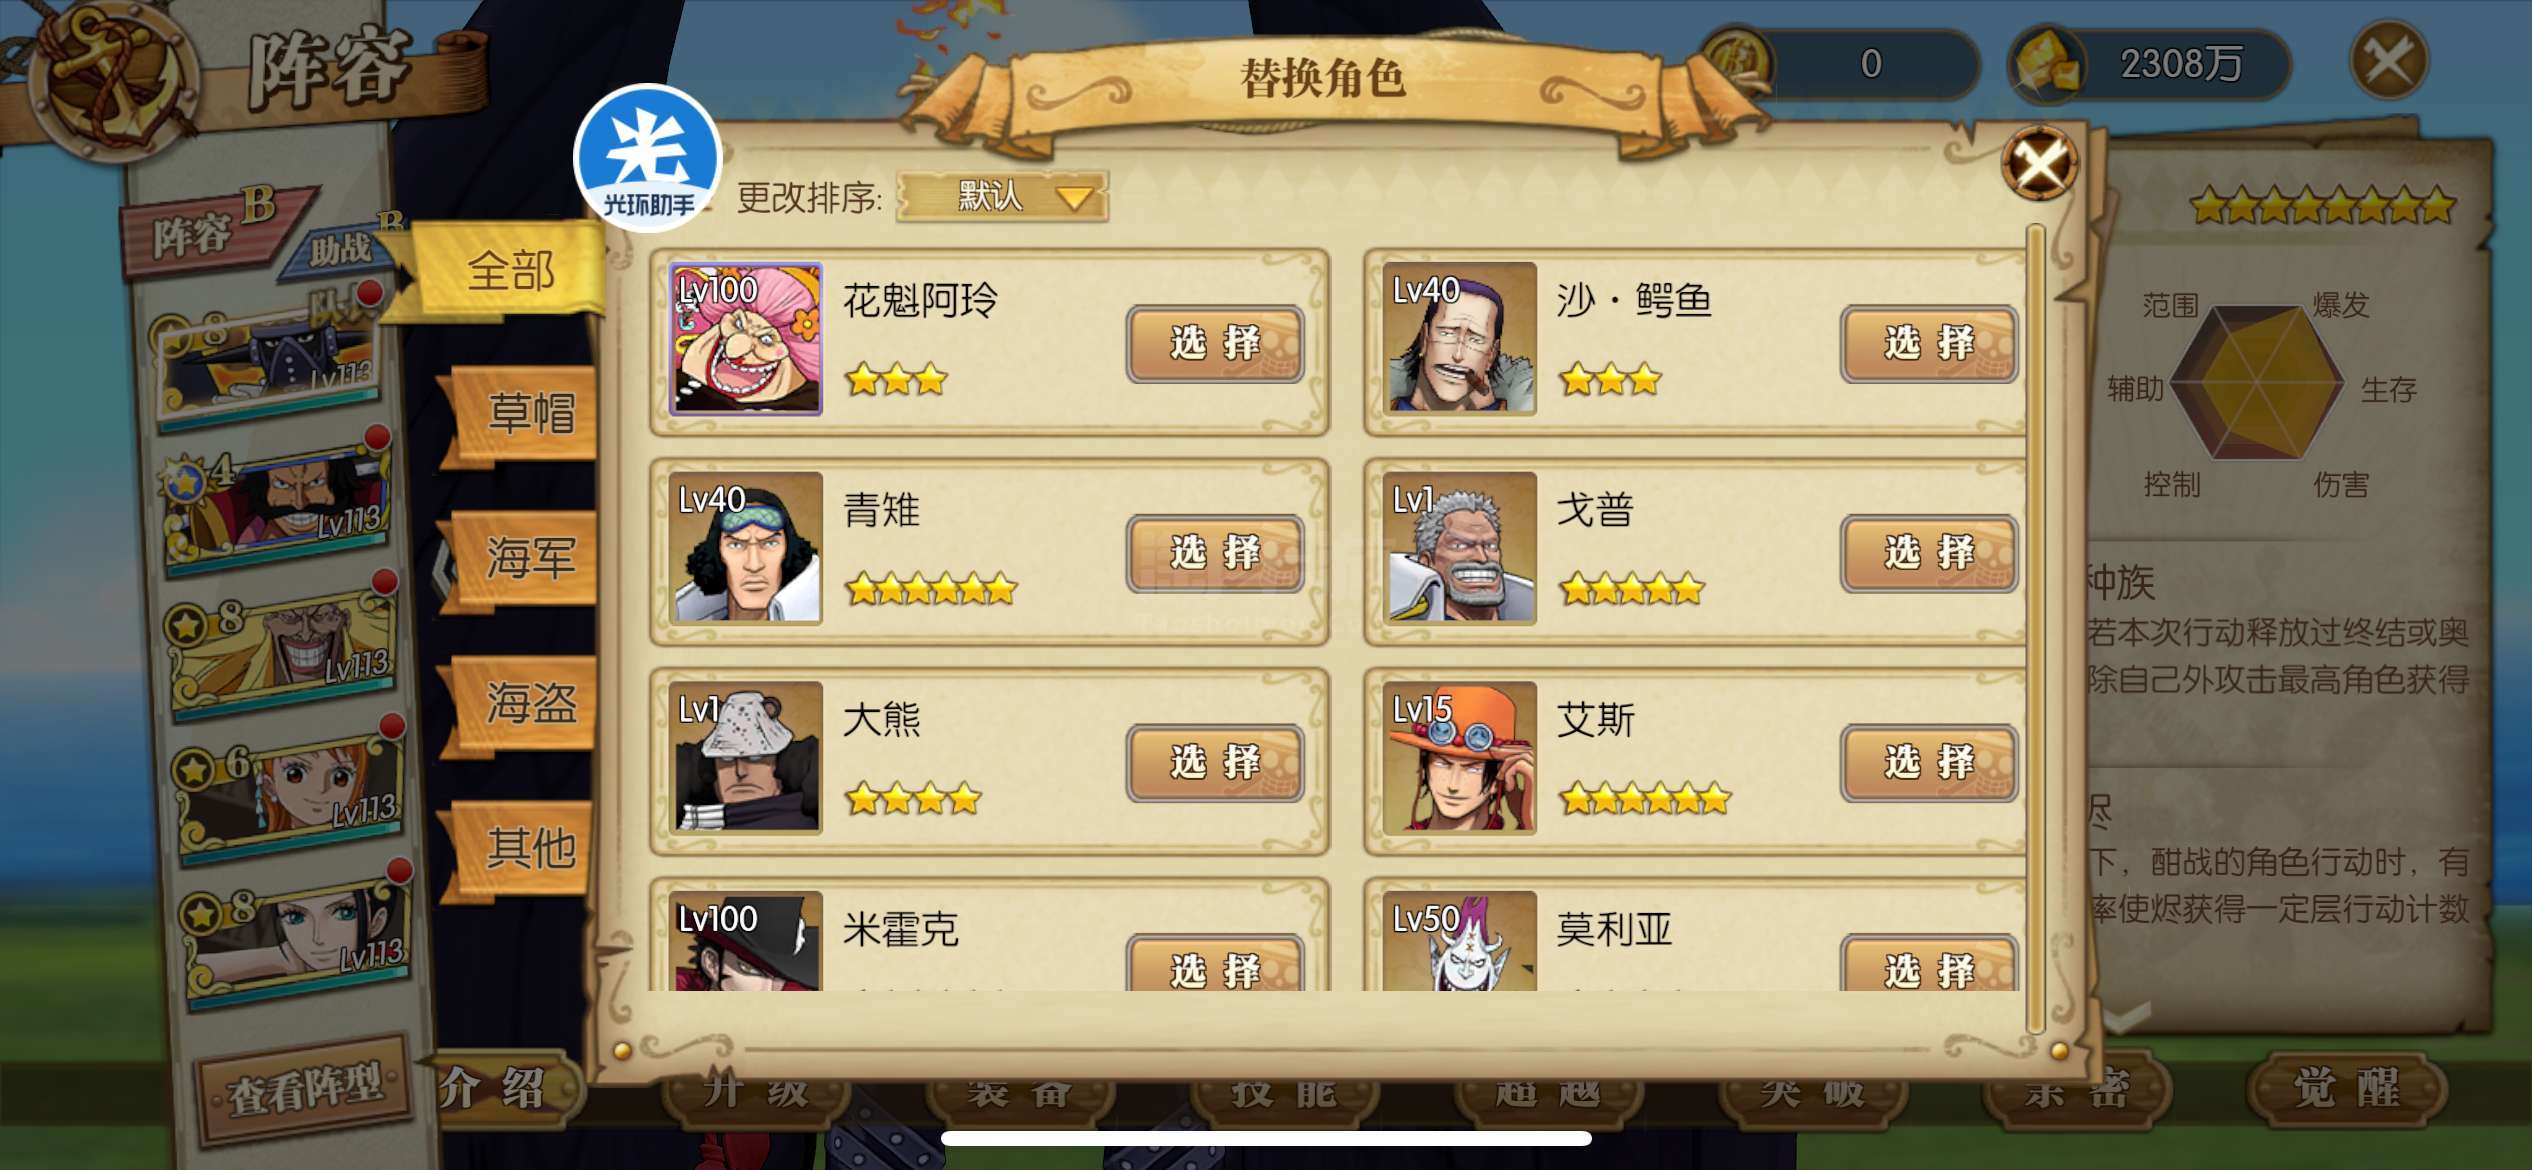The width and height of the screenshot is (2532, 1170).
Task: Open the 查看阵型 formation view button
Action: (x=305, y=1089)
